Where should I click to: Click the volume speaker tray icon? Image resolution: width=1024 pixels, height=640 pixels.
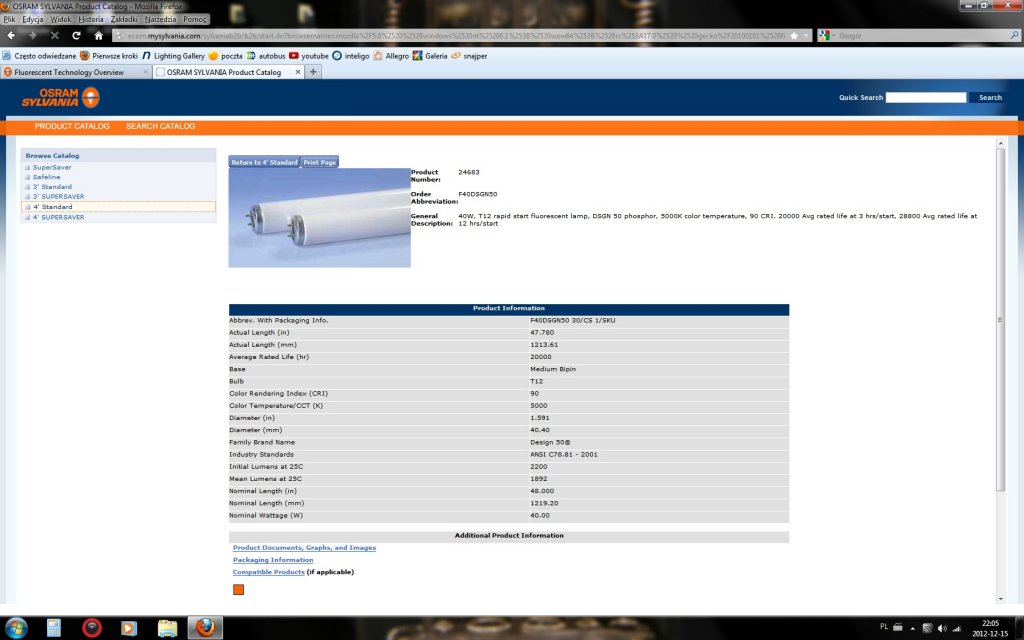[942, 628]
